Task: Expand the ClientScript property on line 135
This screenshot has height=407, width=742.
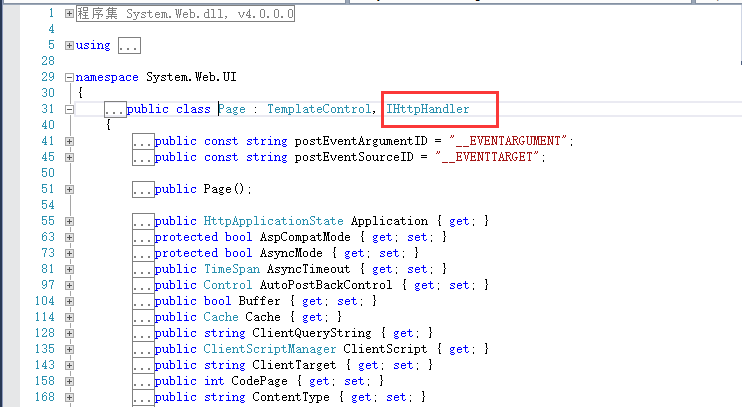Action: coord(69,349)
